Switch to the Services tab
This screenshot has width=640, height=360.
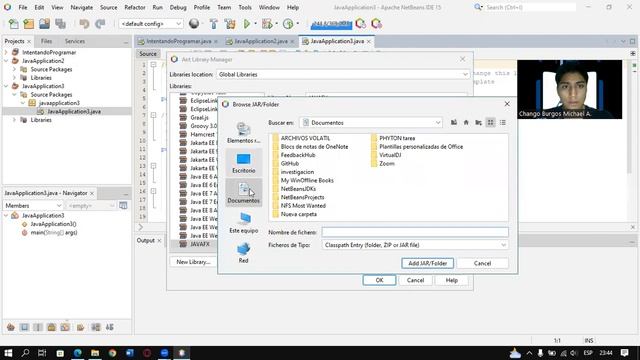click(x=75, y=41)
